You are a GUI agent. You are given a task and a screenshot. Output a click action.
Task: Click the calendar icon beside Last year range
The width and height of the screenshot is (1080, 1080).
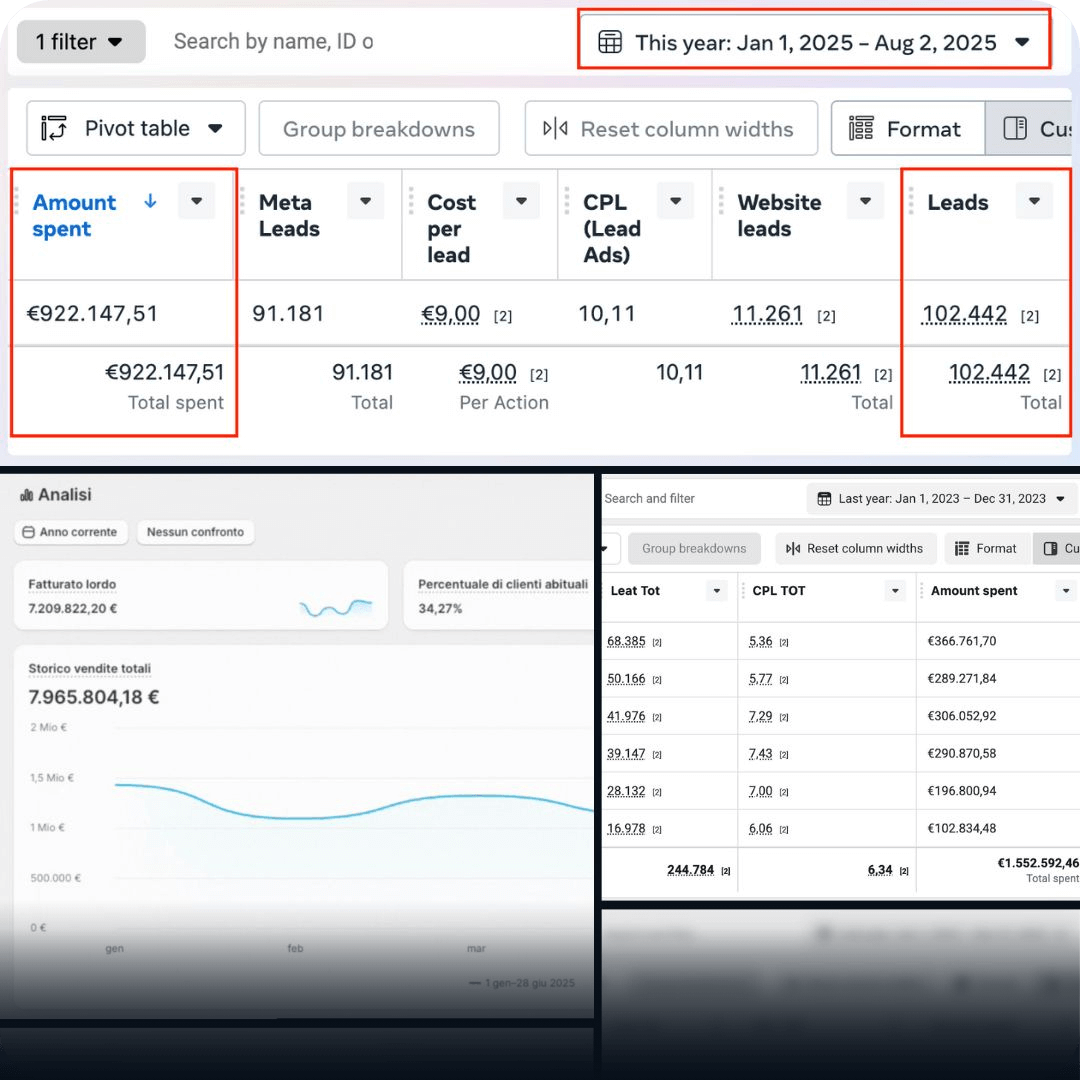824,499
